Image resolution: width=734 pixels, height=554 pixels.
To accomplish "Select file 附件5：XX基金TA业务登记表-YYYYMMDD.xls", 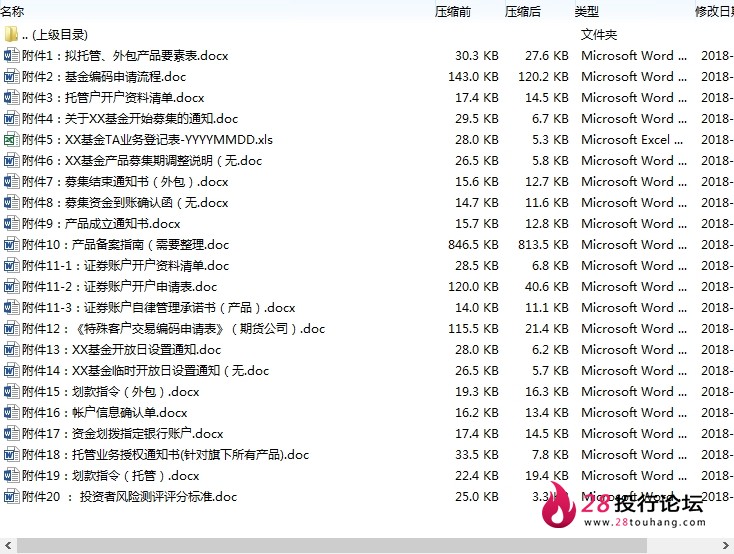I will [x=147, y=140].
